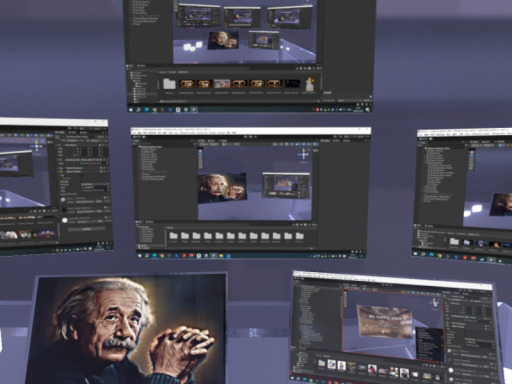The height and width of the screenshot is (384, 512).
Task: Open File Explorer from the center window taskbar
Action: 221,256
